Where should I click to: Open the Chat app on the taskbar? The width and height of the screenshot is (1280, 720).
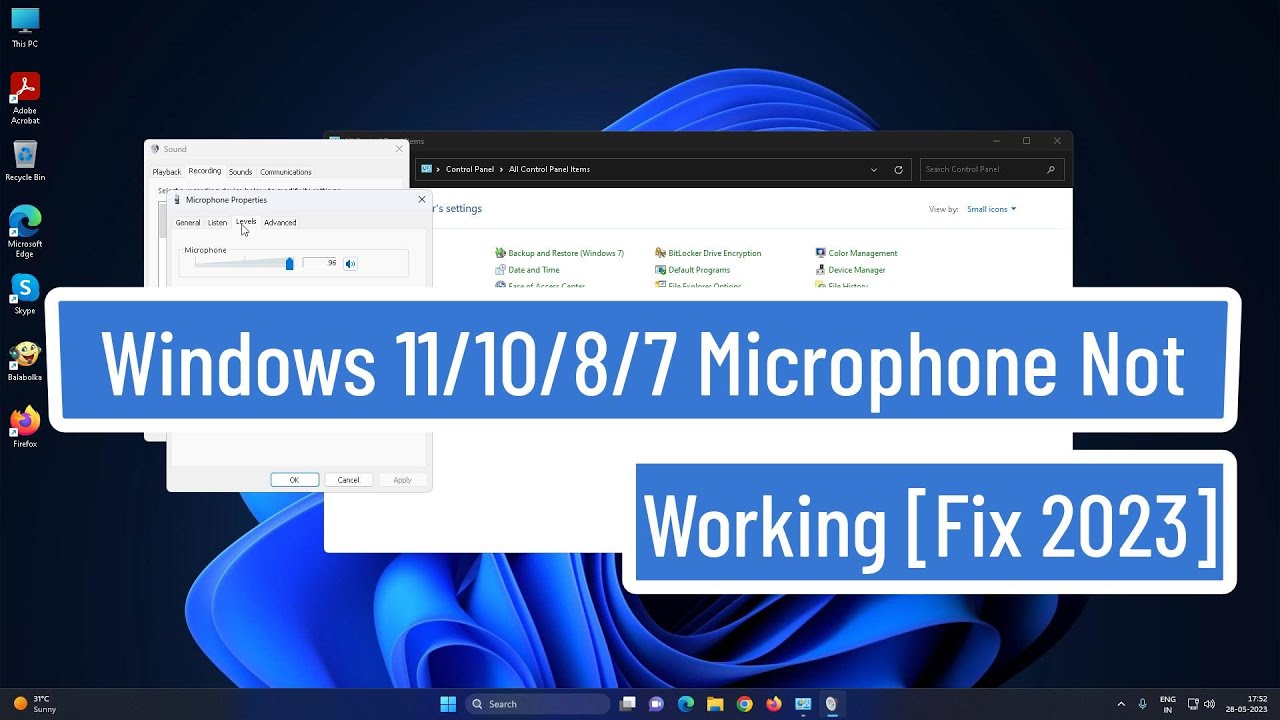click(656, 704)
